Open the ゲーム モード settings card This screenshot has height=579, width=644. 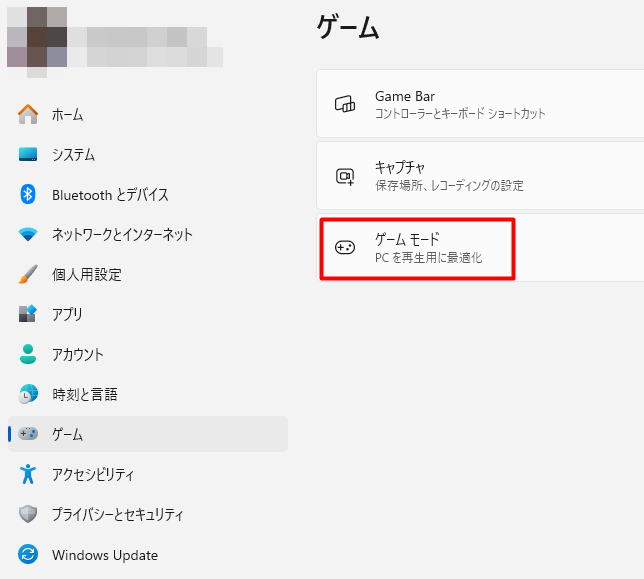coord(480,248)
